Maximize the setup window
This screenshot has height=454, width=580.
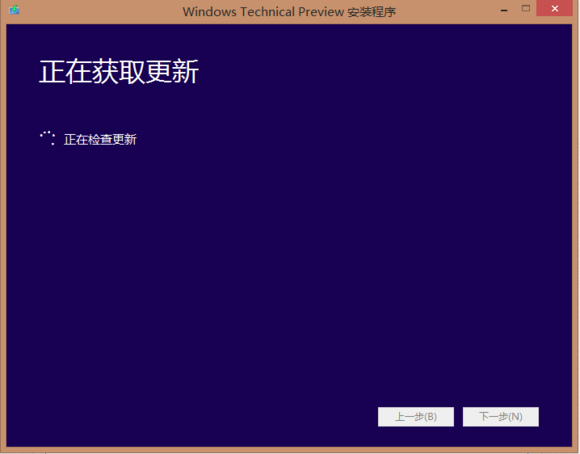click(x=526, y=9)
